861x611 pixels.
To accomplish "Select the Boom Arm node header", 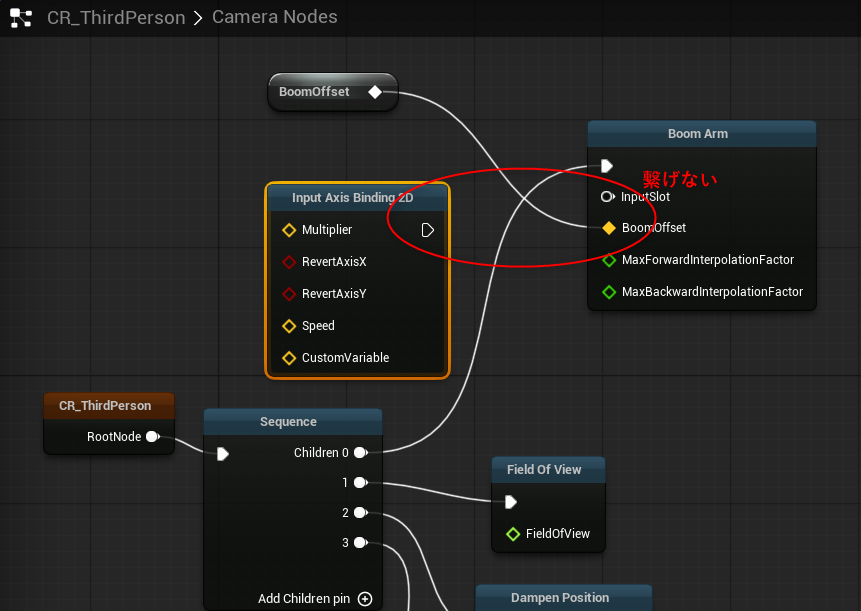I will click(697, 134).
